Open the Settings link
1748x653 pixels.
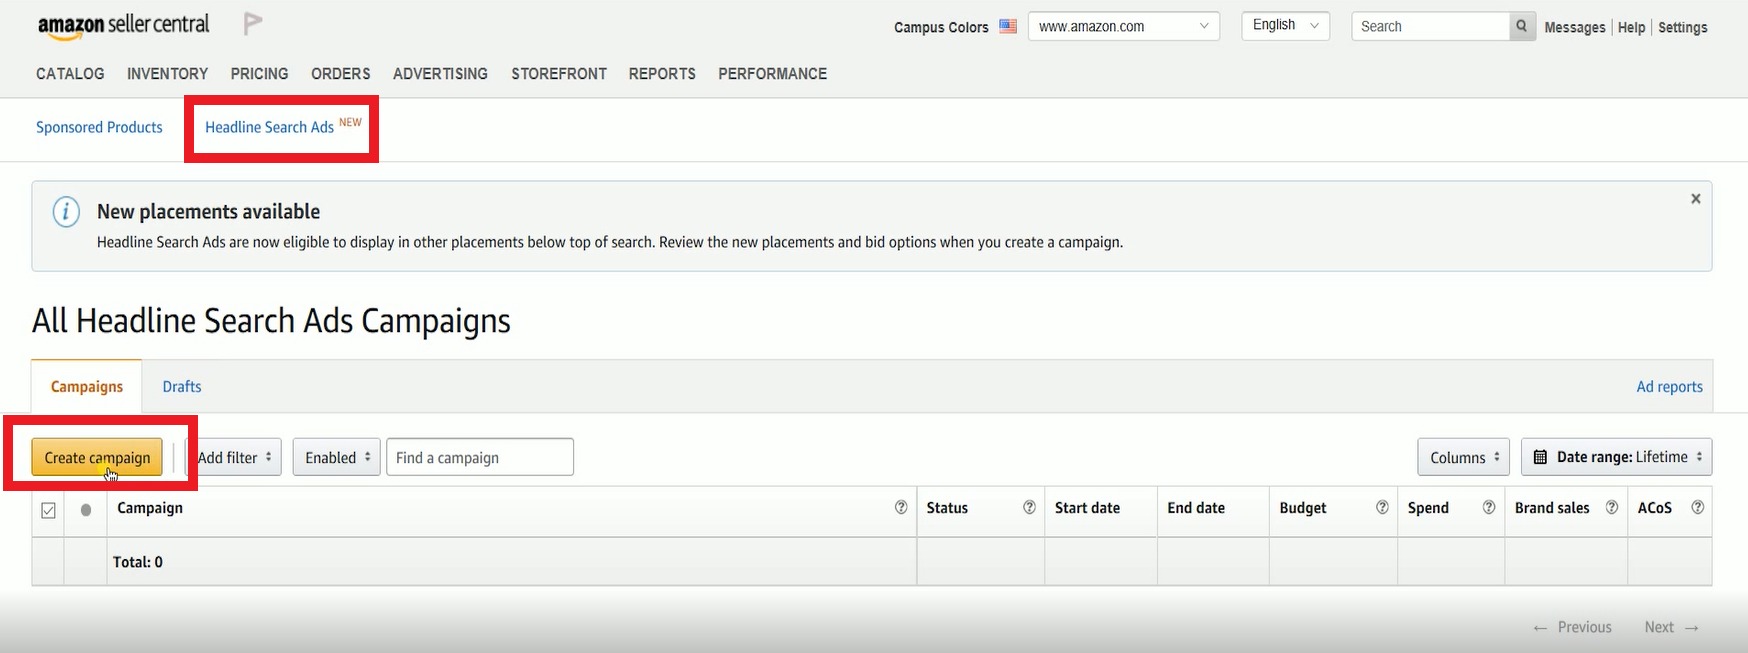[x=1682, y=27]
